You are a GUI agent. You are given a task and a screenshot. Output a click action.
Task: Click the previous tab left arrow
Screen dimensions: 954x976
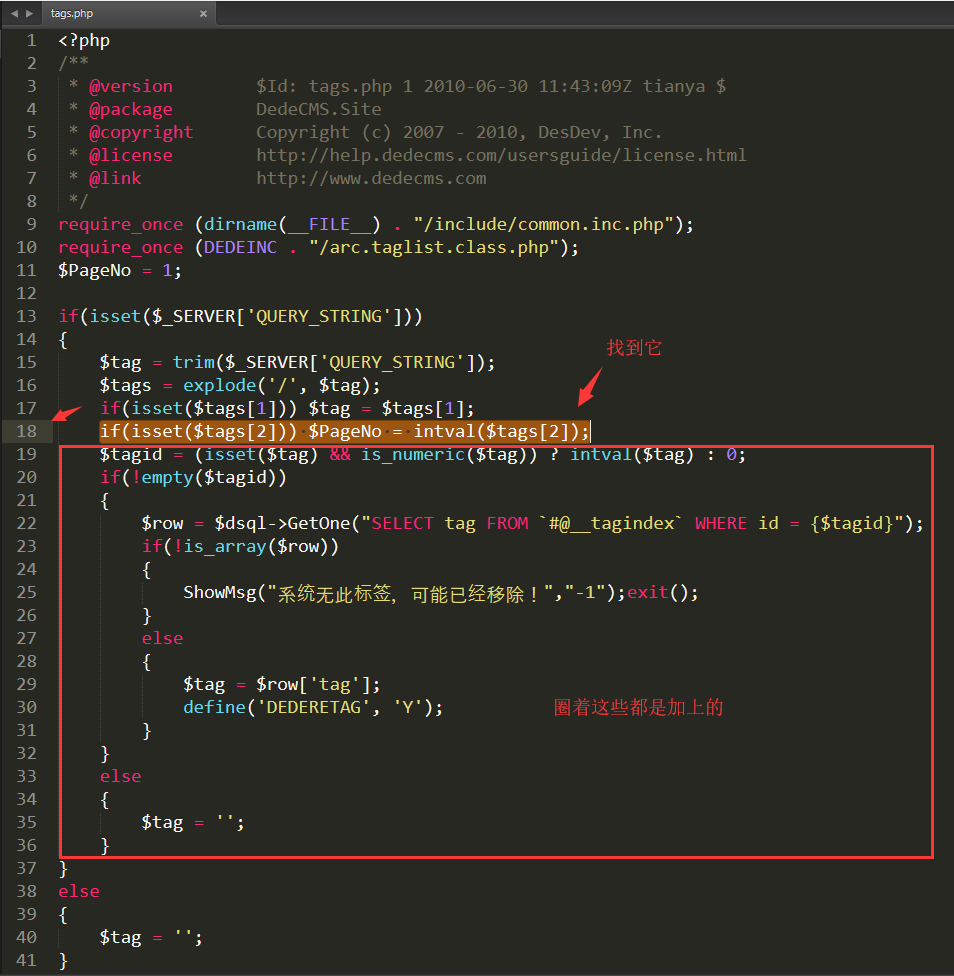point(14,13)
